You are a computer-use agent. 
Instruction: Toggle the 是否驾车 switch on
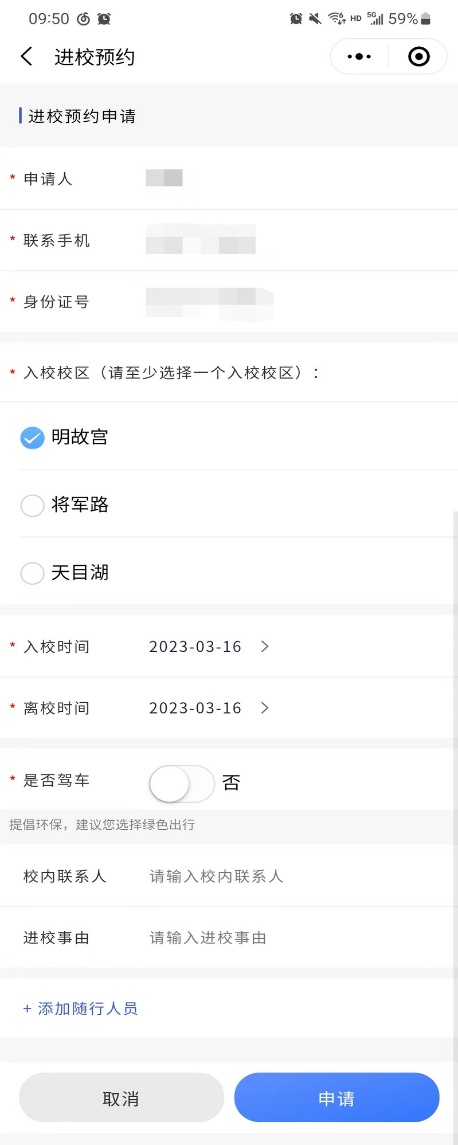[x=182, y=784]
